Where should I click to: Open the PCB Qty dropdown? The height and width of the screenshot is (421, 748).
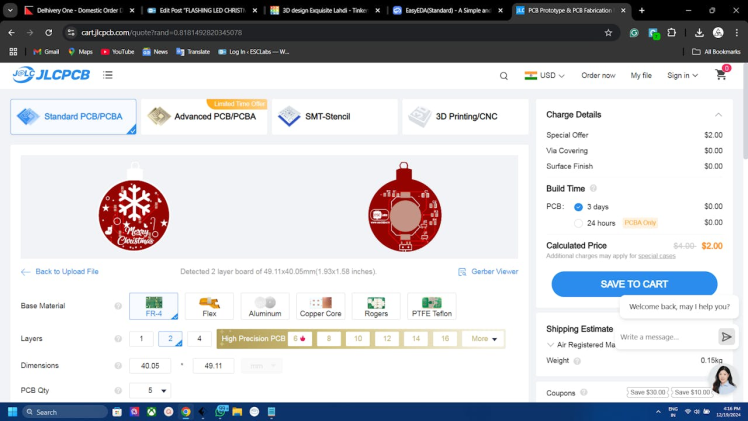coord(150,390)
